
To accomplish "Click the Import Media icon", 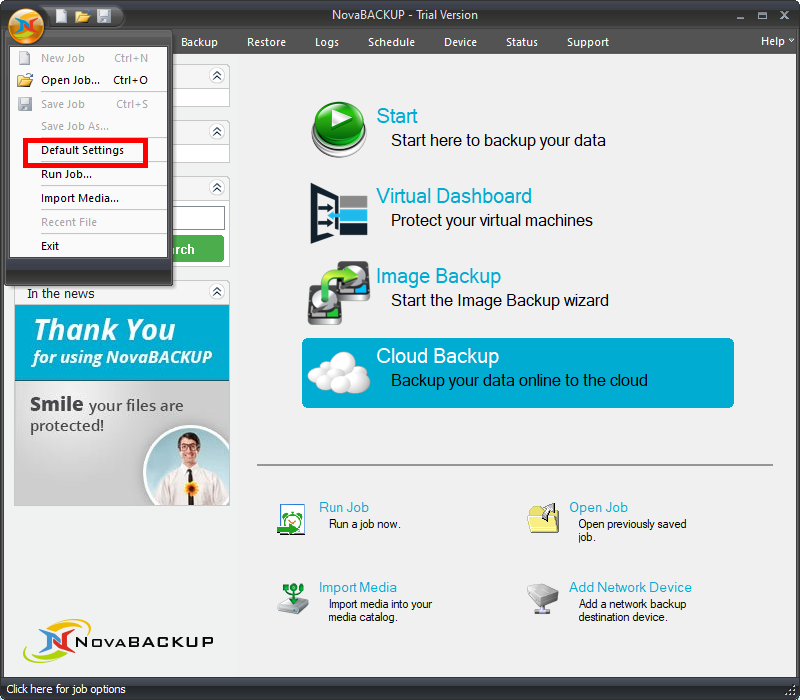I will (292, 599).
